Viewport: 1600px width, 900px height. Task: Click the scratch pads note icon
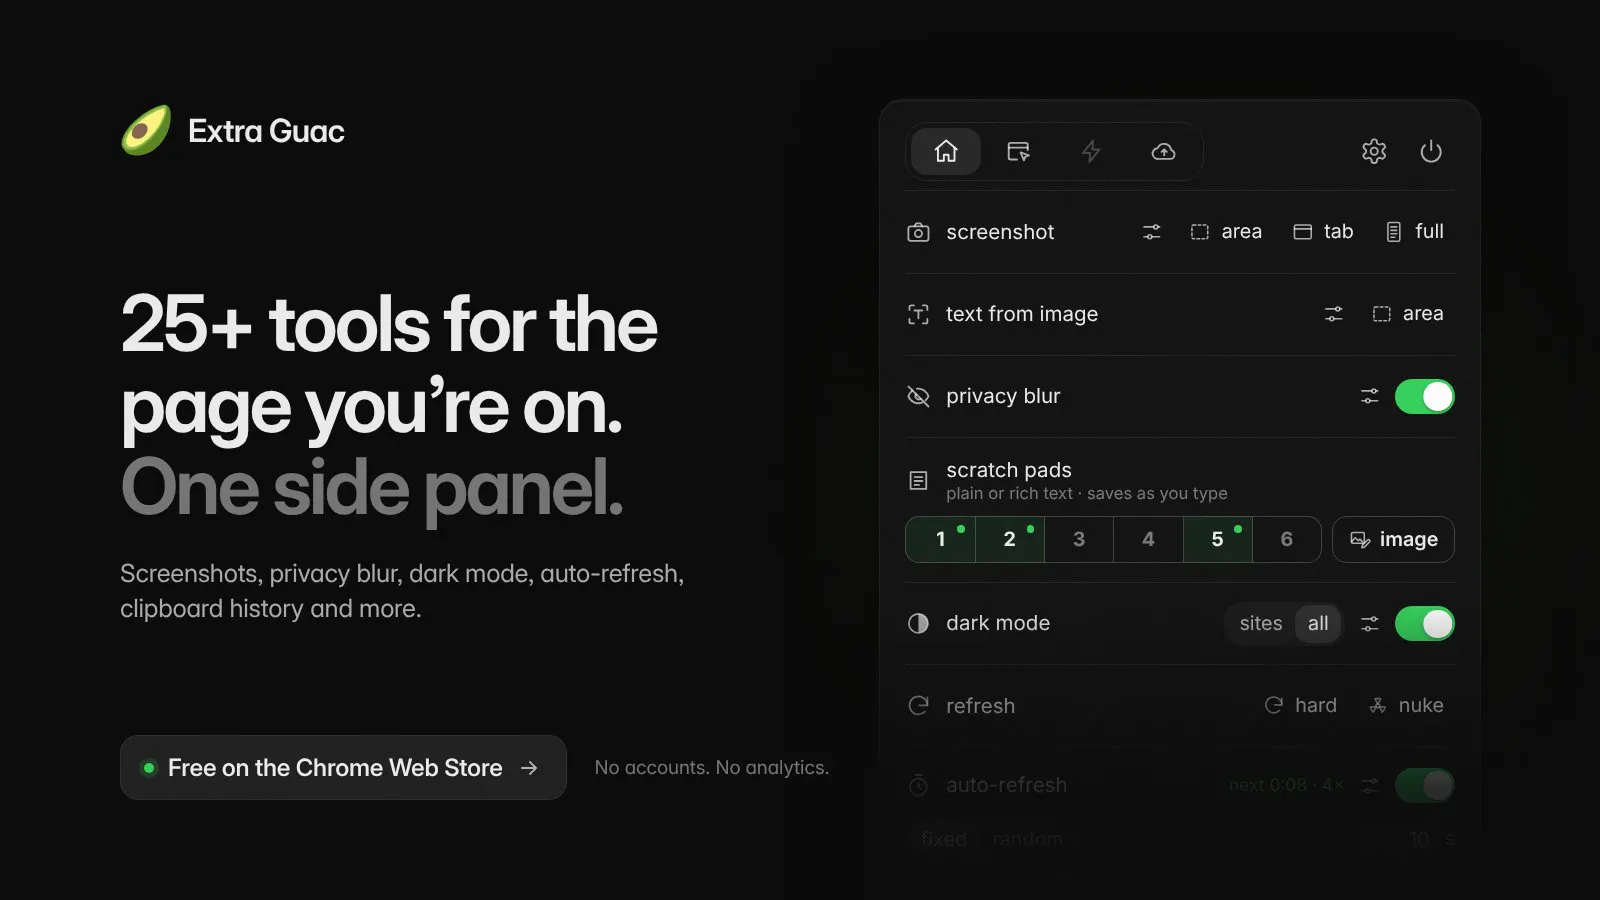click(x=918, y=481)
